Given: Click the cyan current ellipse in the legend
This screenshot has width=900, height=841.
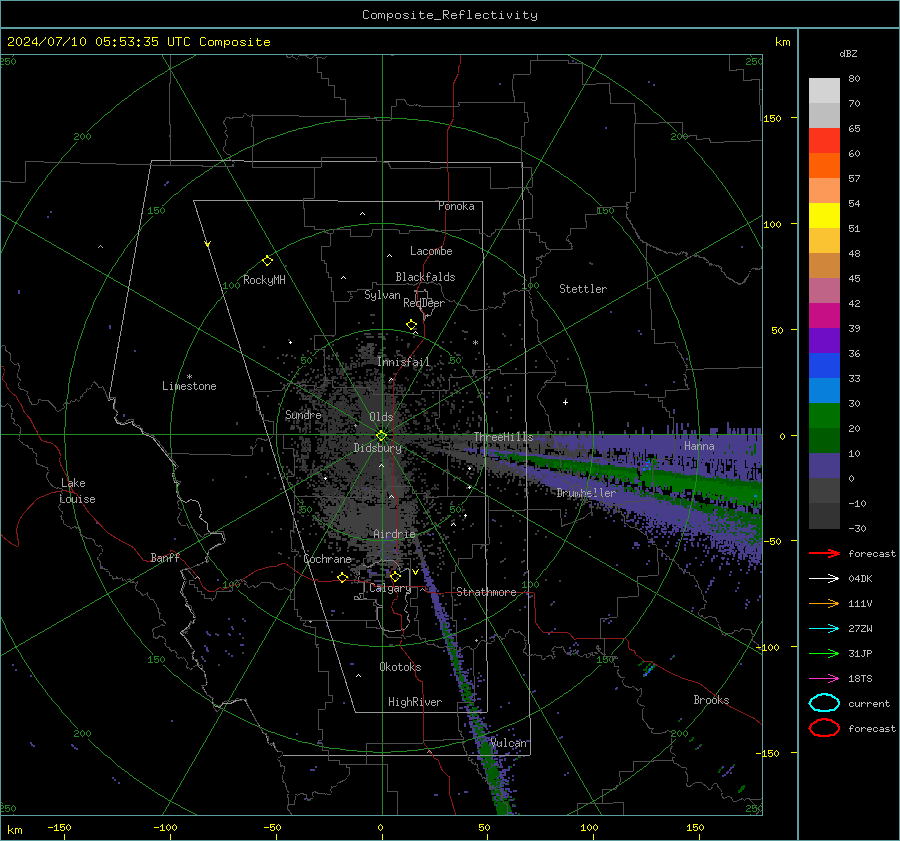Looking at the screenshot, I should coord(824,703).
